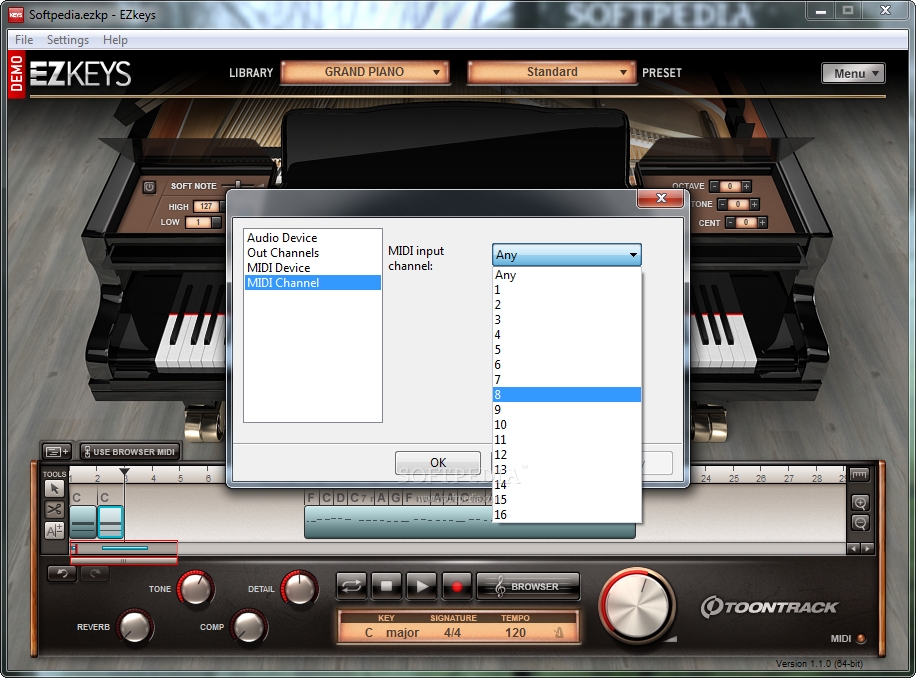The image size is (916, 678).
Task: Click the Tone knob
Action: [x=196, y=587]
